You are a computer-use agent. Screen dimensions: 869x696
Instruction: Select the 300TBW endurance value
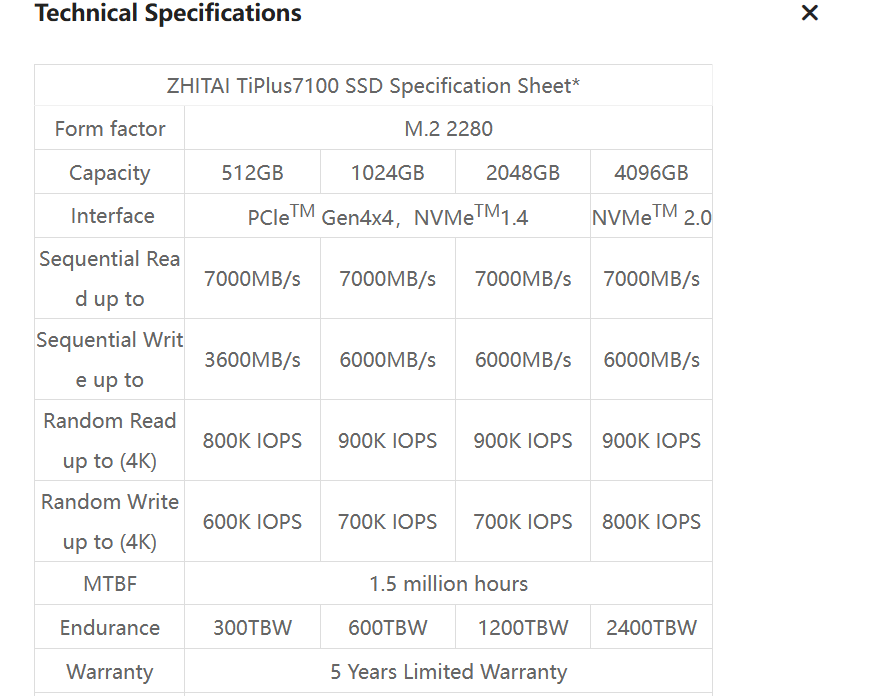pos(252,628)
